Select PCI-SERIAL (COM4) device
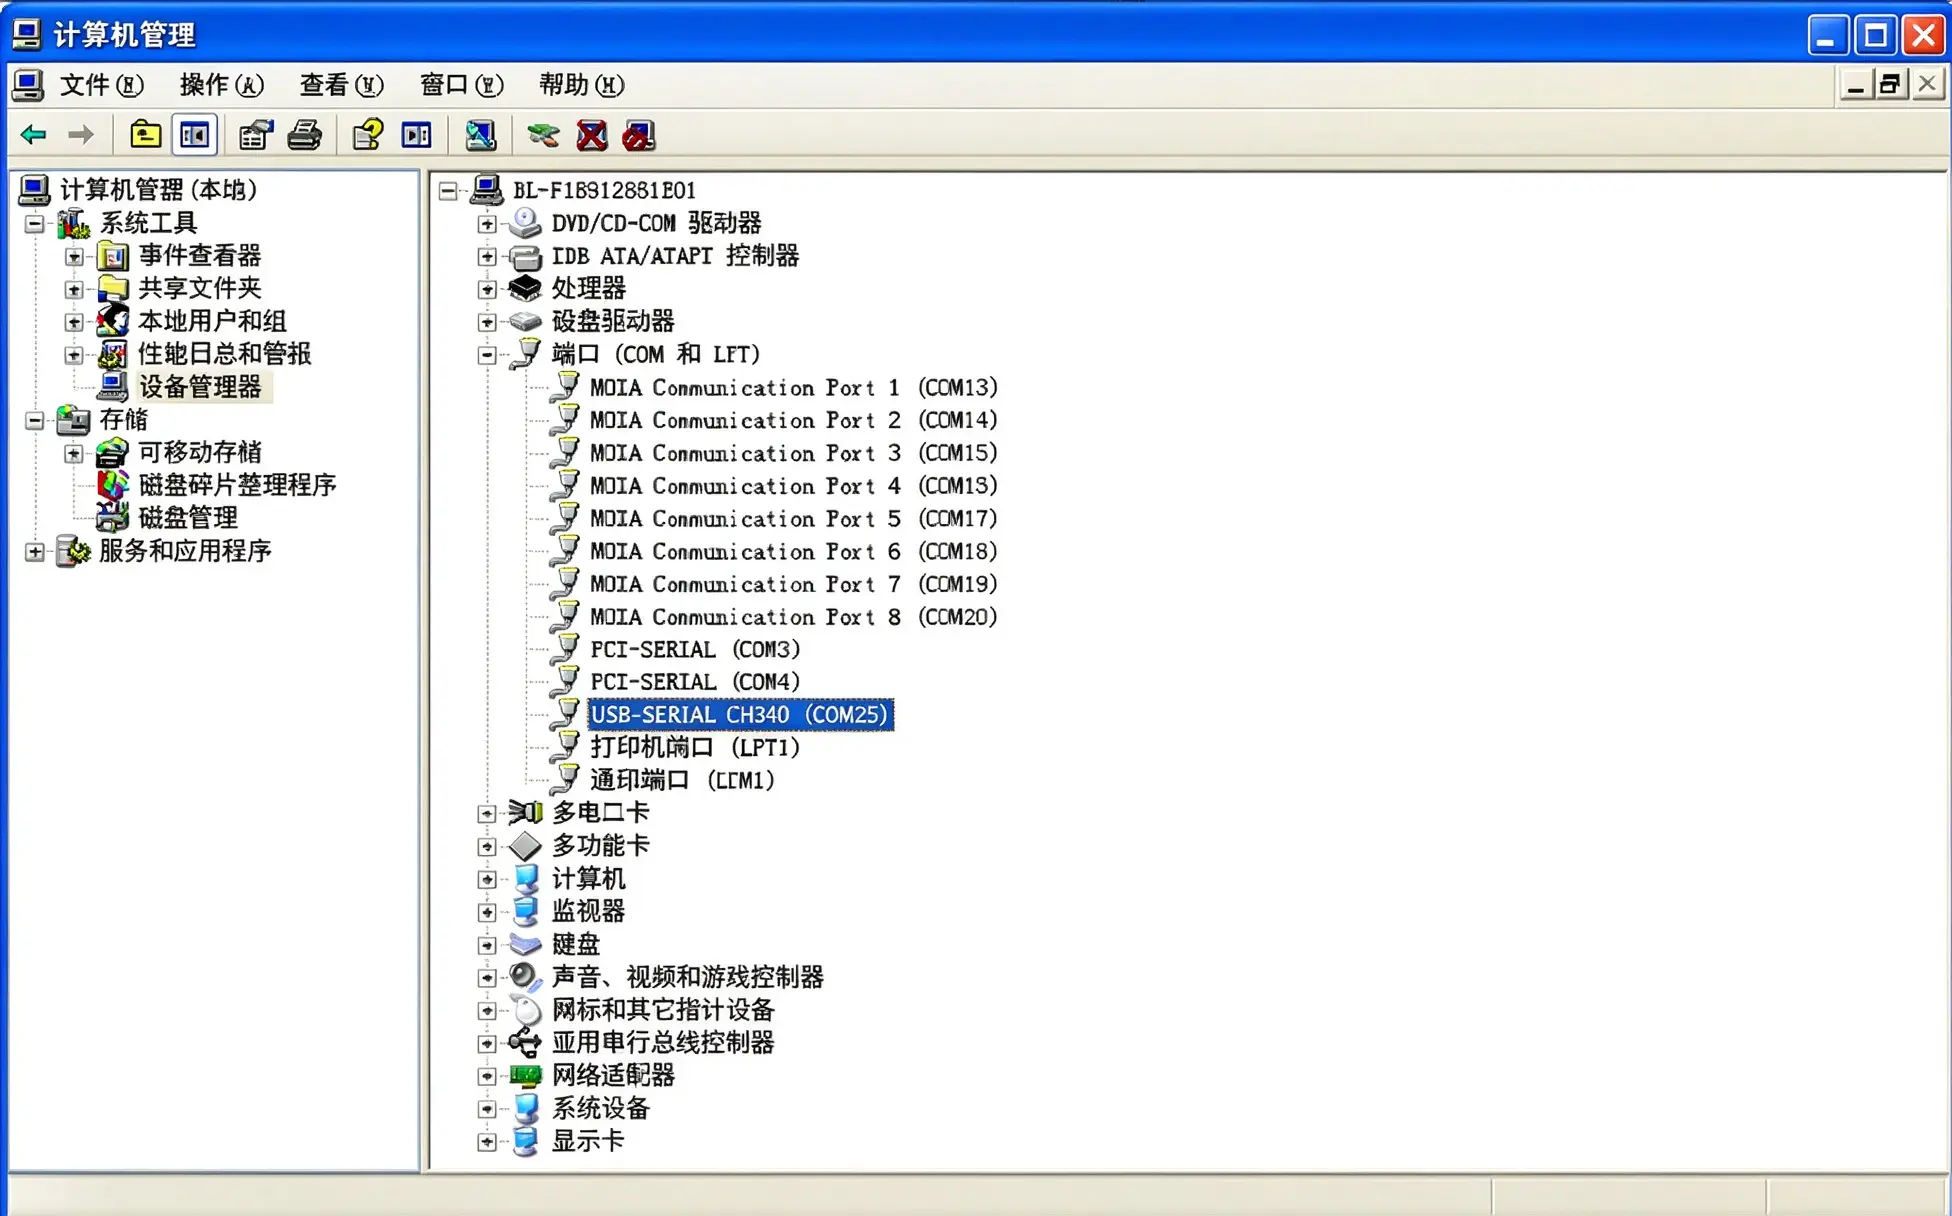 click(x=695, y=682)
